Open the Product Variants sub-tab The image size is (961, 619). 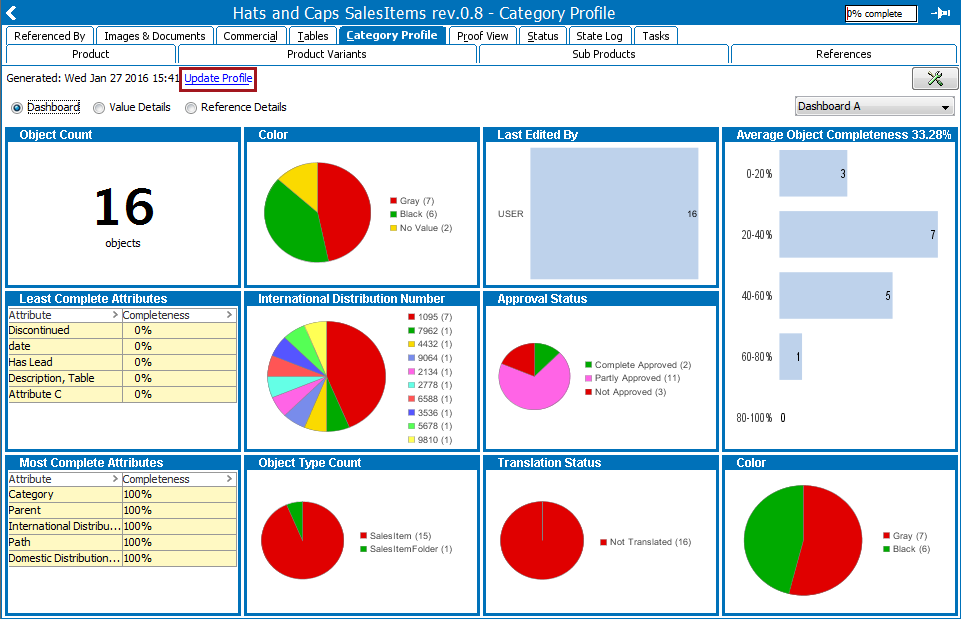coord(327,54)
